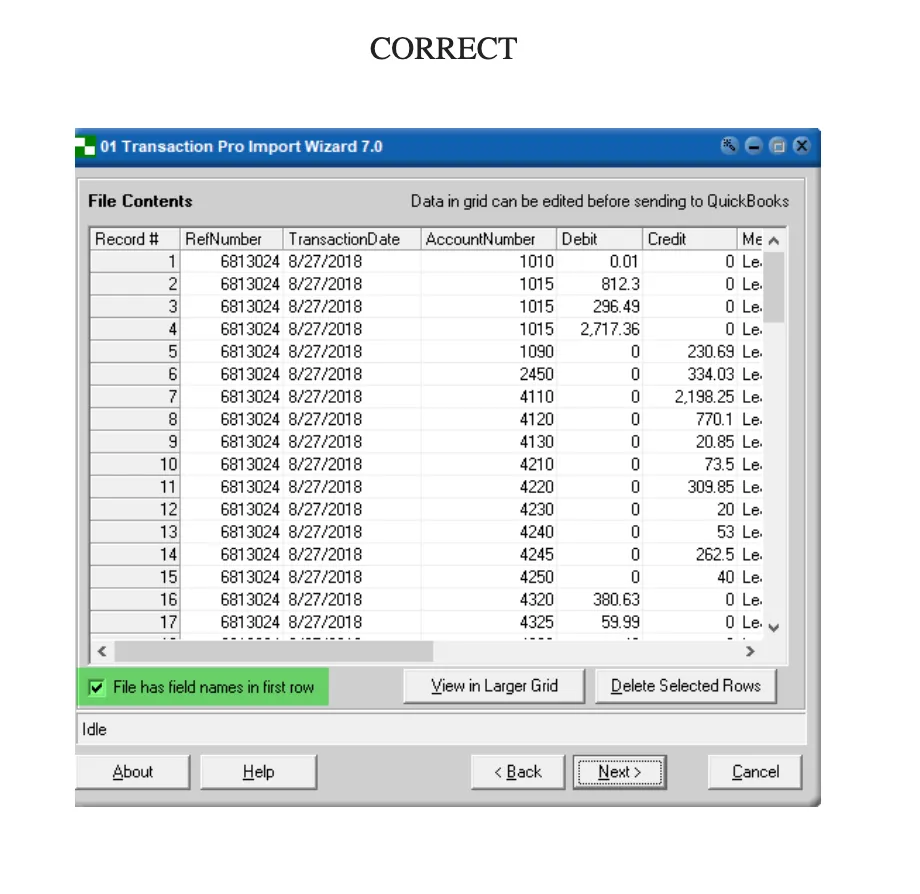The width and height of the screenshot is (920, 894).
Task: Minimize the Import Wizard window
Action: pyautogui.click(x=754, y=145)
